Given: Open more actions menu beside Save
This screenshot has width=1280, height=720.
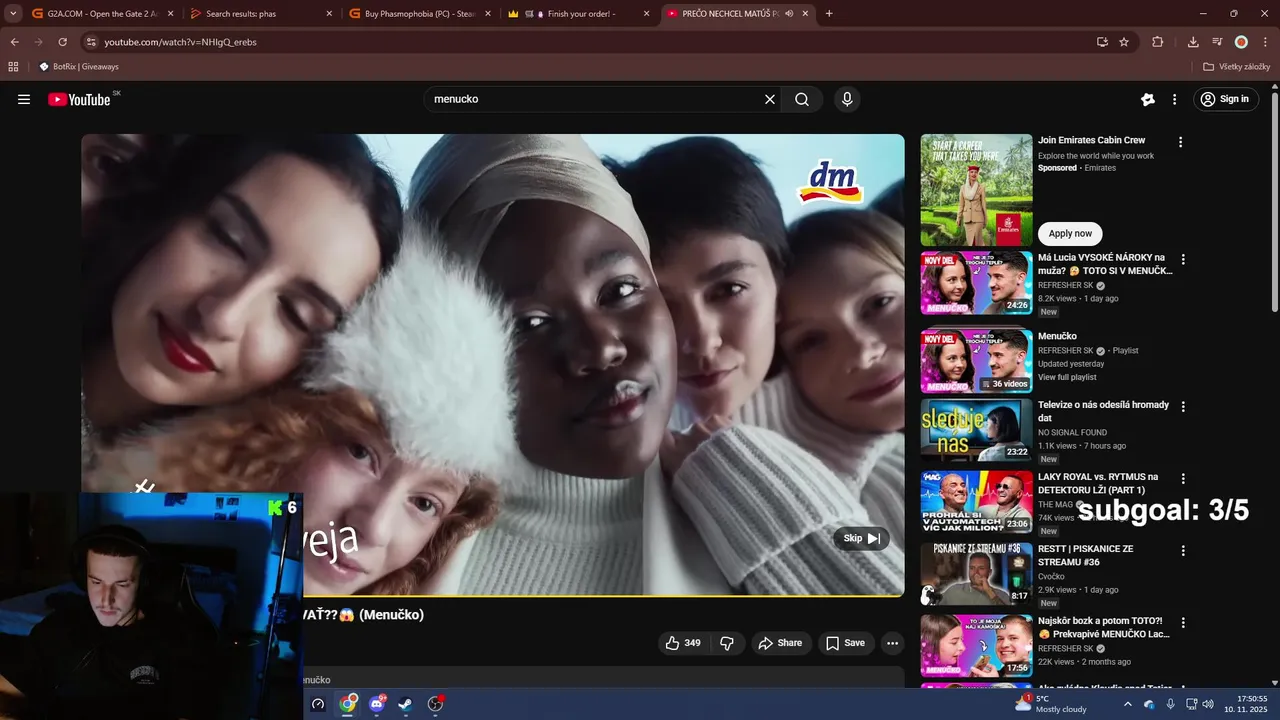Looking at the screenshot, I should click(x=893, y=643).
